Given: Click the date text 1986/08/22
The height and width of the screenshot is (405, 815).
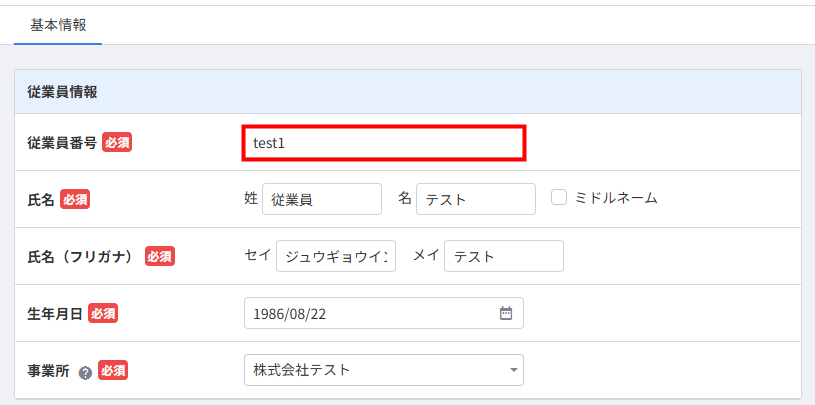Looking at the screenshot, I should coord(290,313).
